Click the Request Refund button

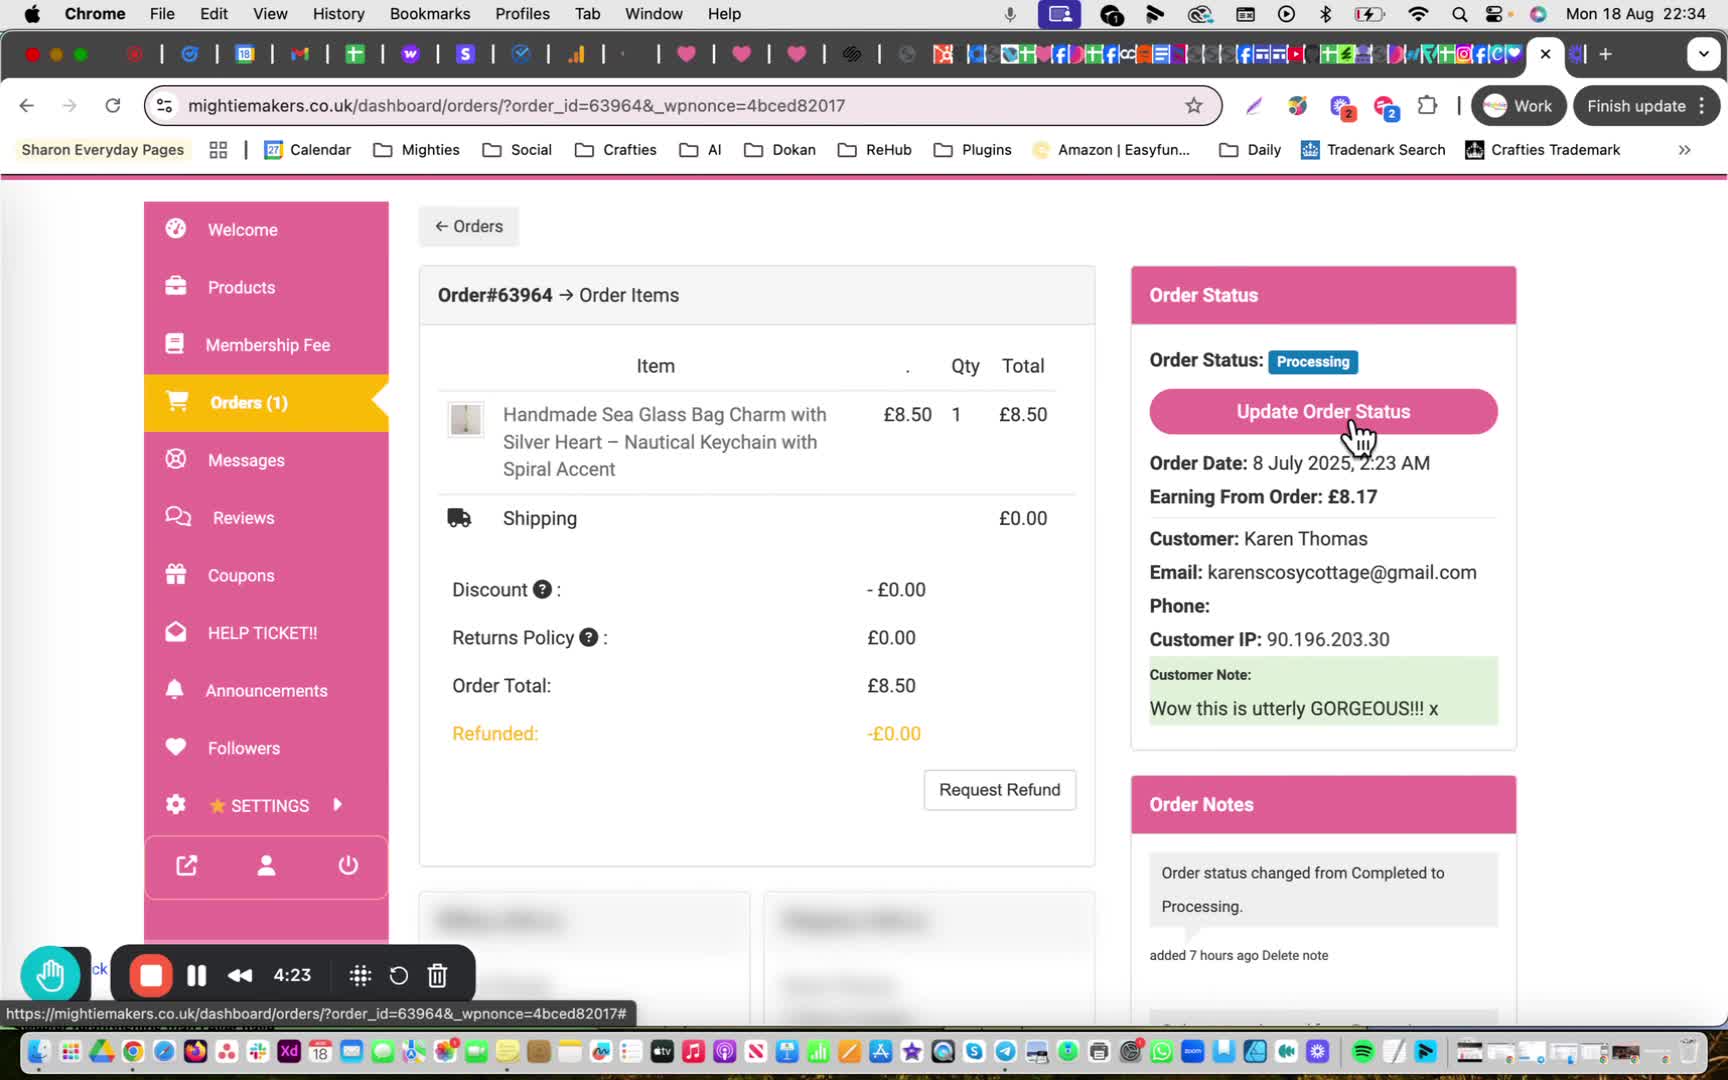pyautogui.click(x=999, y=790)
